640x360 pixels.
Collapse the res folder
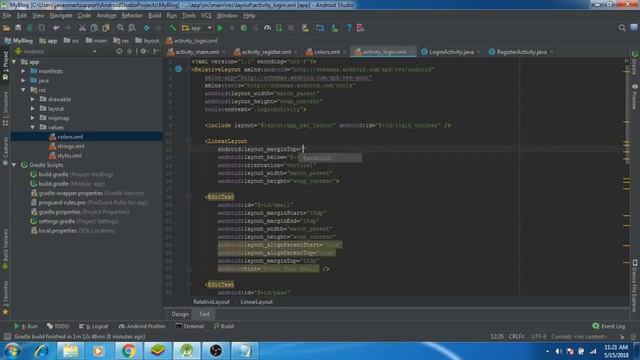(x=23, y=90)
